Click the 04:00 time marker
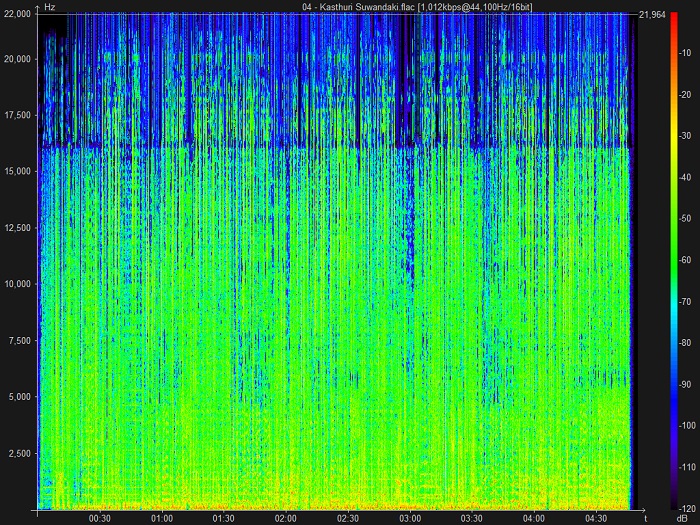700x525 pixels. [x=534, y=518]
